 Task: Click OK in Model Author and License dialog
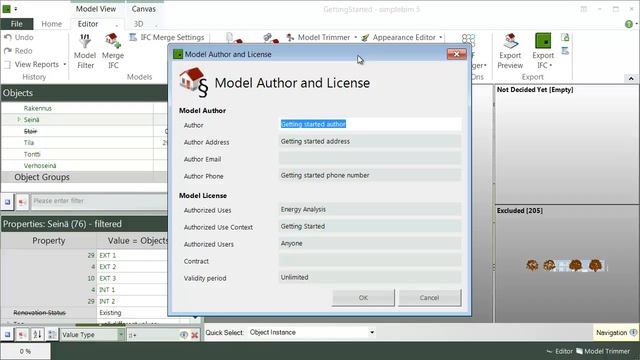coord(363,298)
